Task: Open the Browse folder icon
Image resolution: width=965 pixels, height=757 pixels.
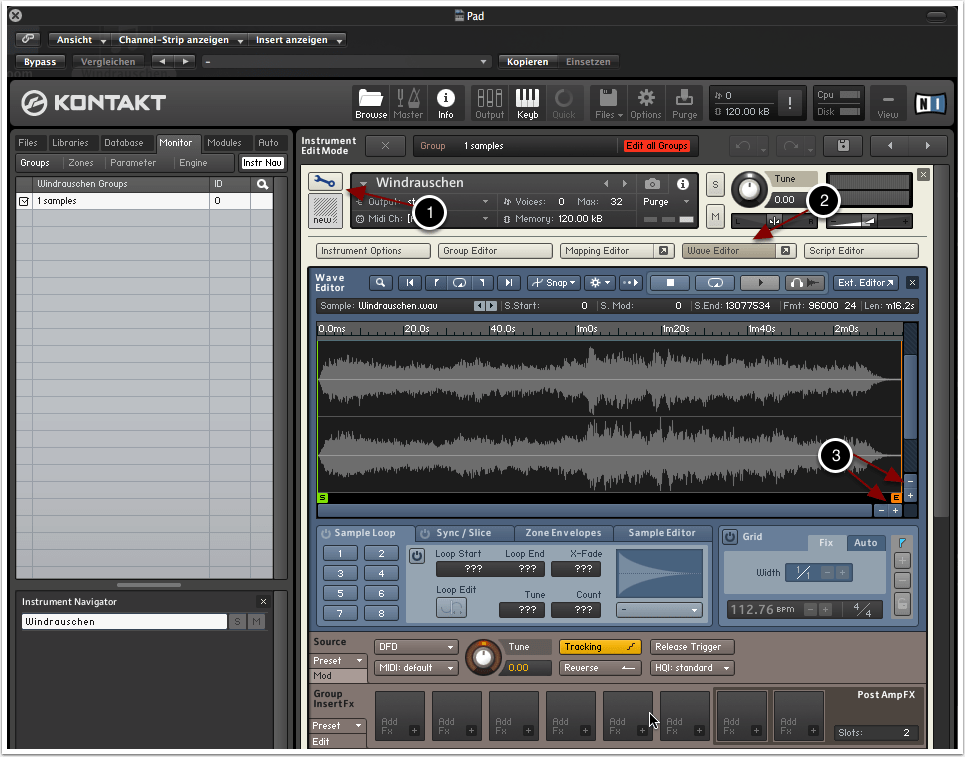Action: pos(371,102)
